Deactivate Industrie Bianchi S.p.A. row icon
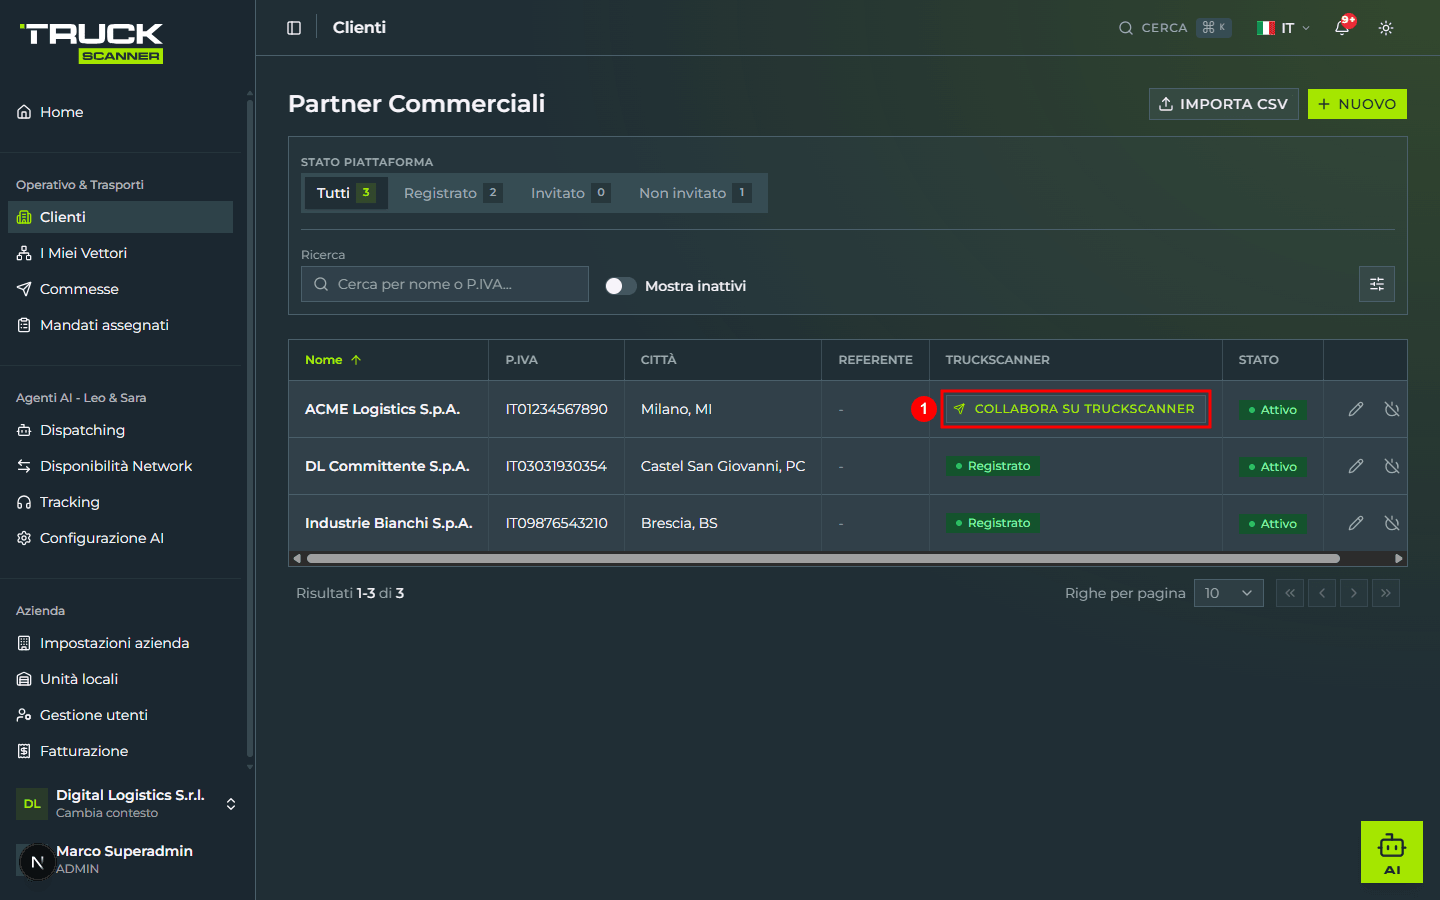 [x=1392, y=523]
